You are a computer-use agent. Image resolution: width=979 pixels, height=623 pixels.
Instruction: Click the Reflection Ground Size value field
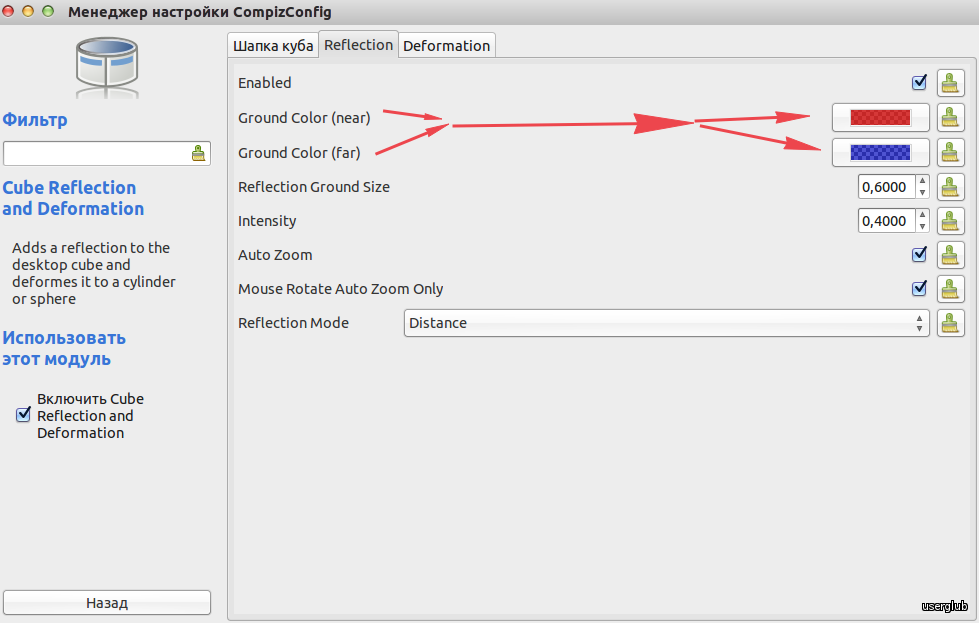[x=887, y=187]
